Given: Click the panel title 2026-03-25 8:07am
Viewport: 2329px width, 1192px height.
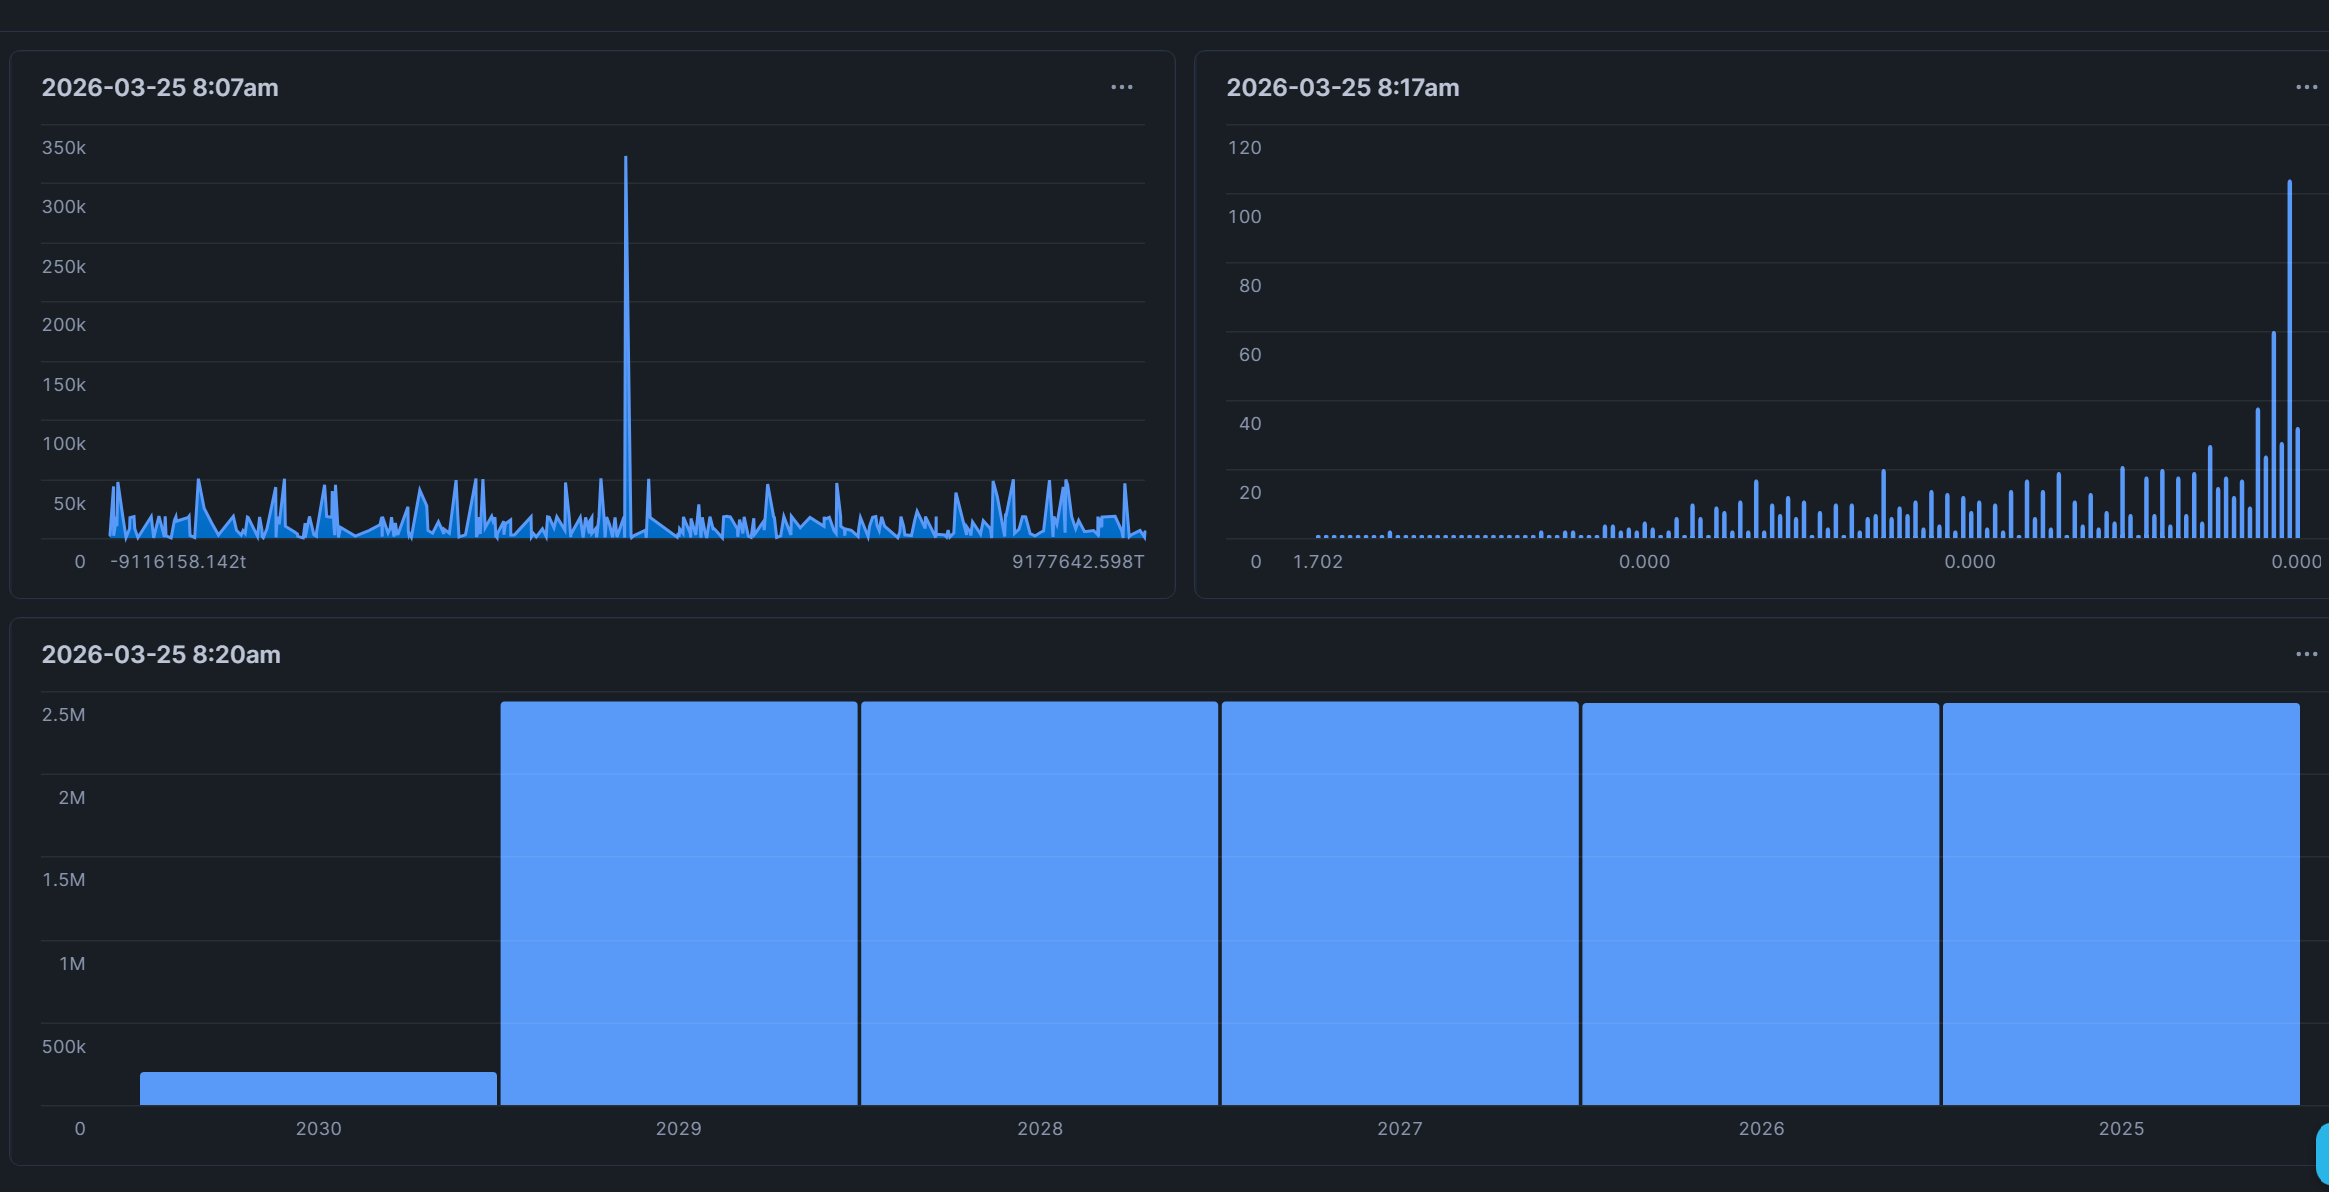Looking at the screenshot, I should click(160, 88).
